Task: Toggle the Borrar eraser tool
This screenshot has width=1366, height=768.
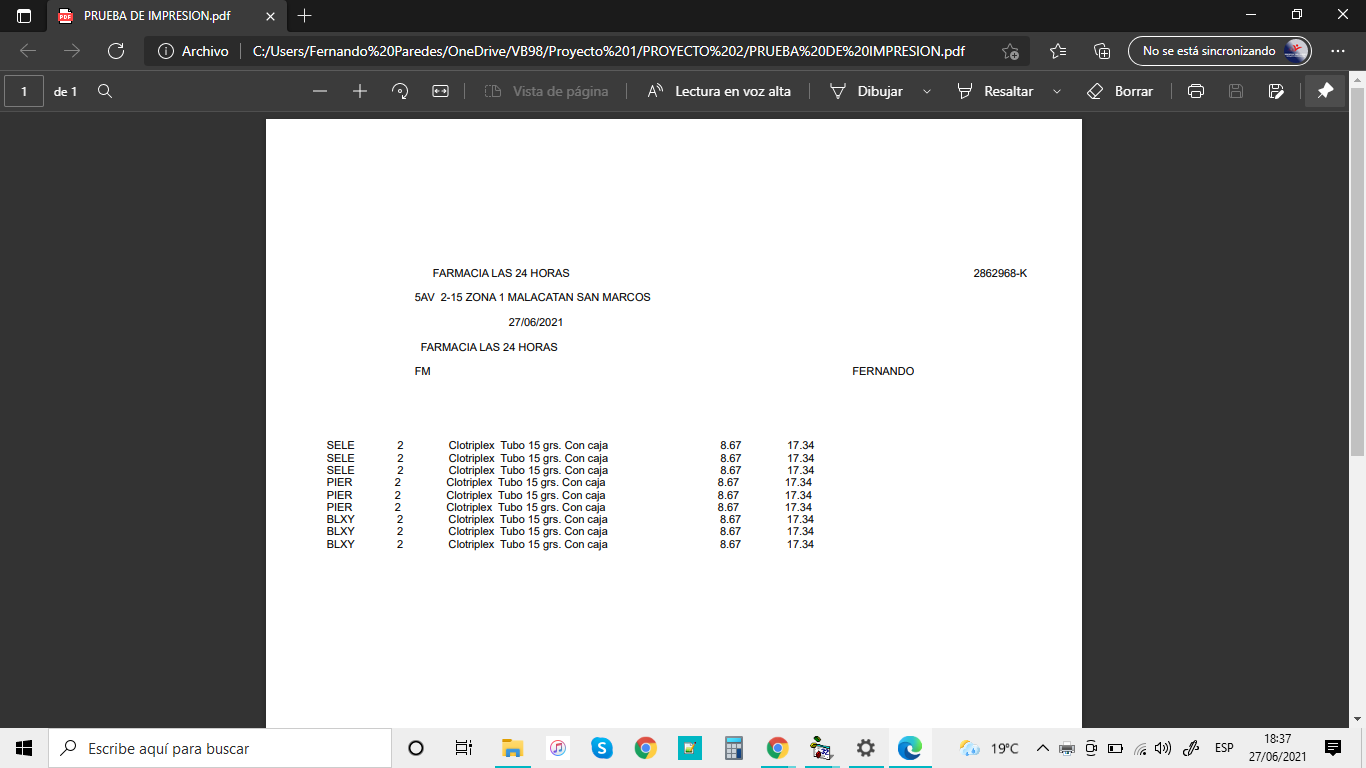Action: (x=1120, y=91)
